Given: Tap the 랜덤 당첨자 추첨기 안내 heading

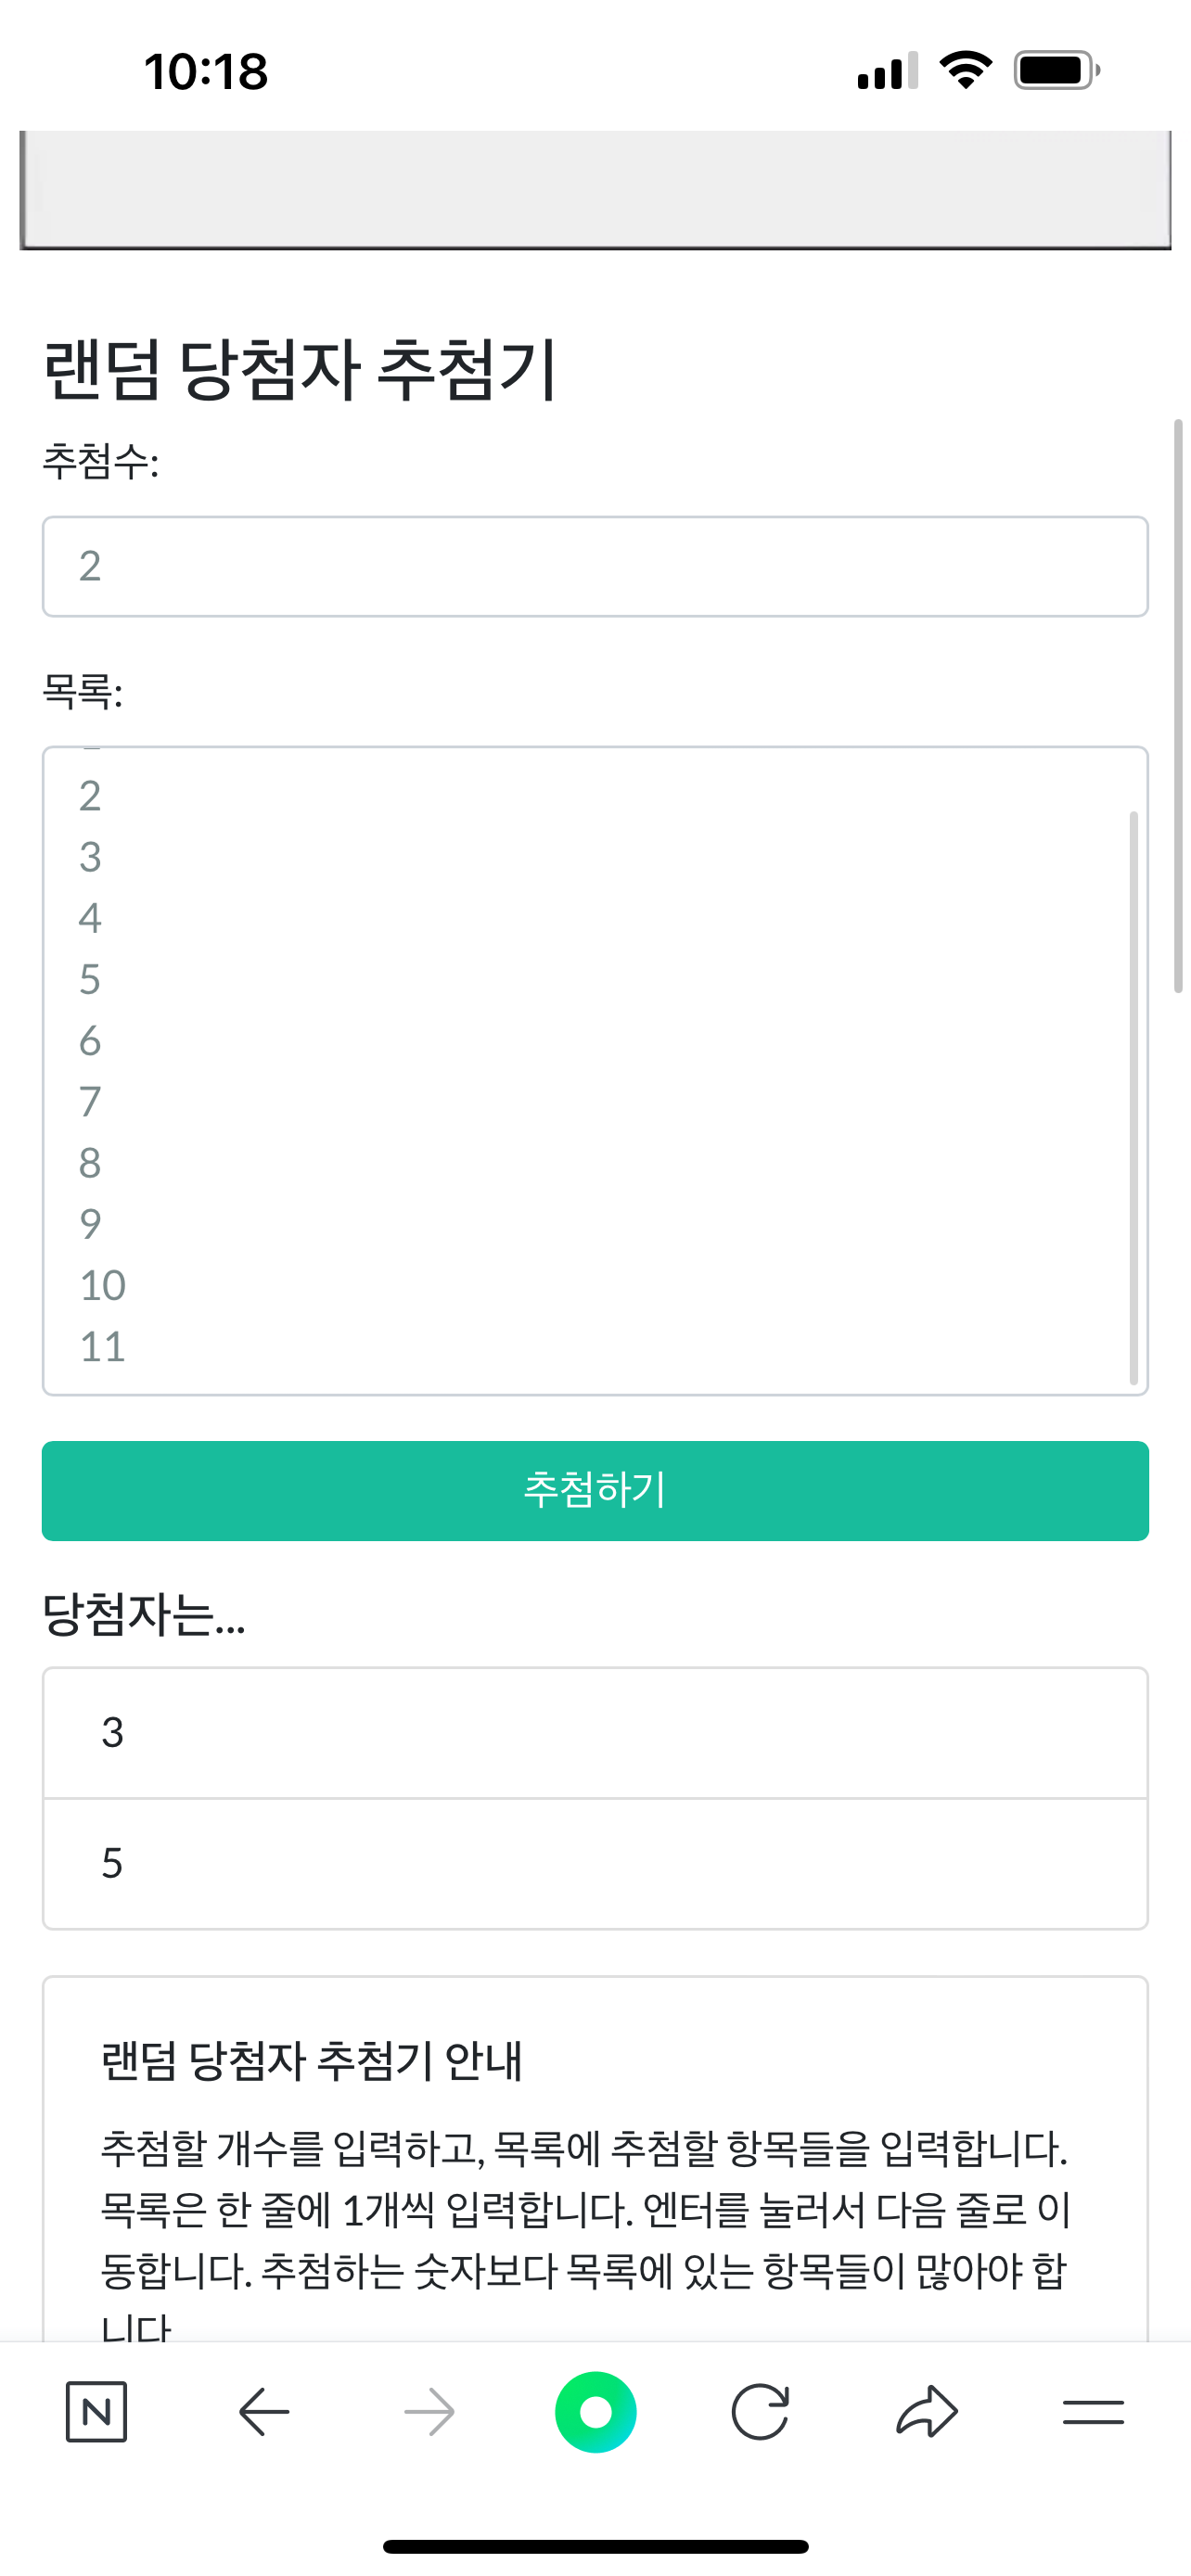Looking at the screenshot, I should [x=312, y=2062].
